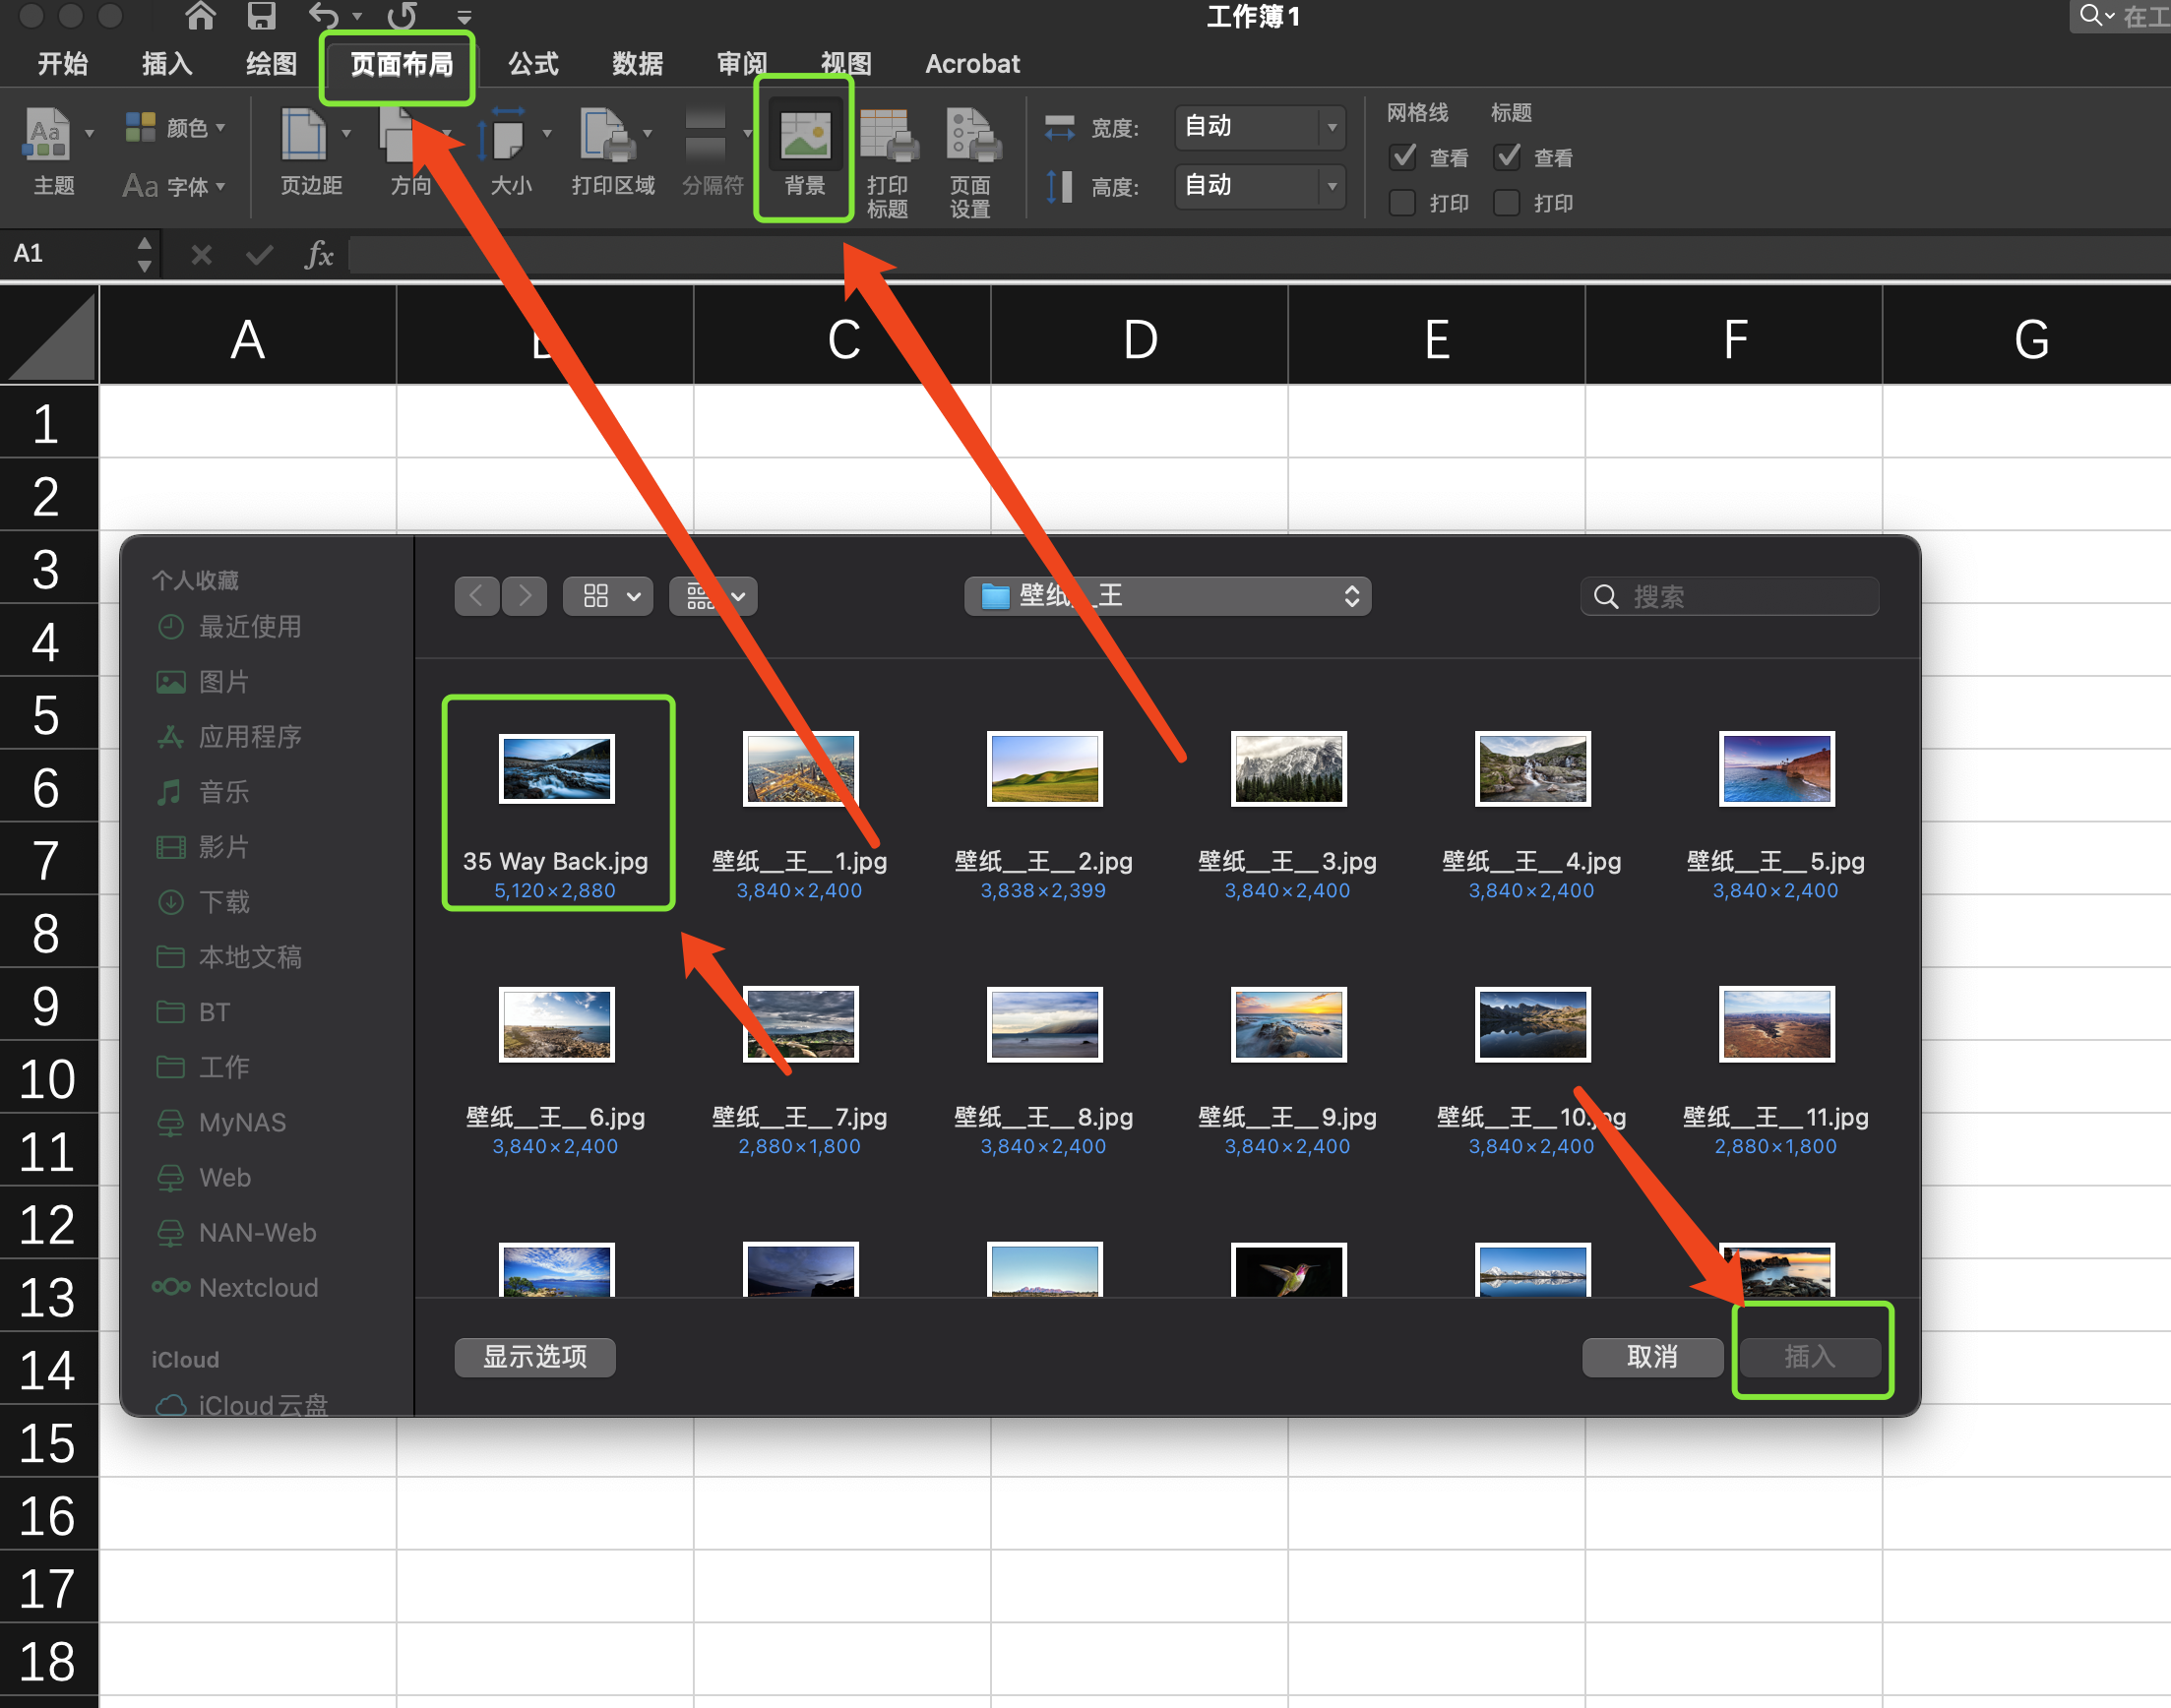
Task: Click the Print Area (打印区域) icon
Action: (x=606, y=135)
